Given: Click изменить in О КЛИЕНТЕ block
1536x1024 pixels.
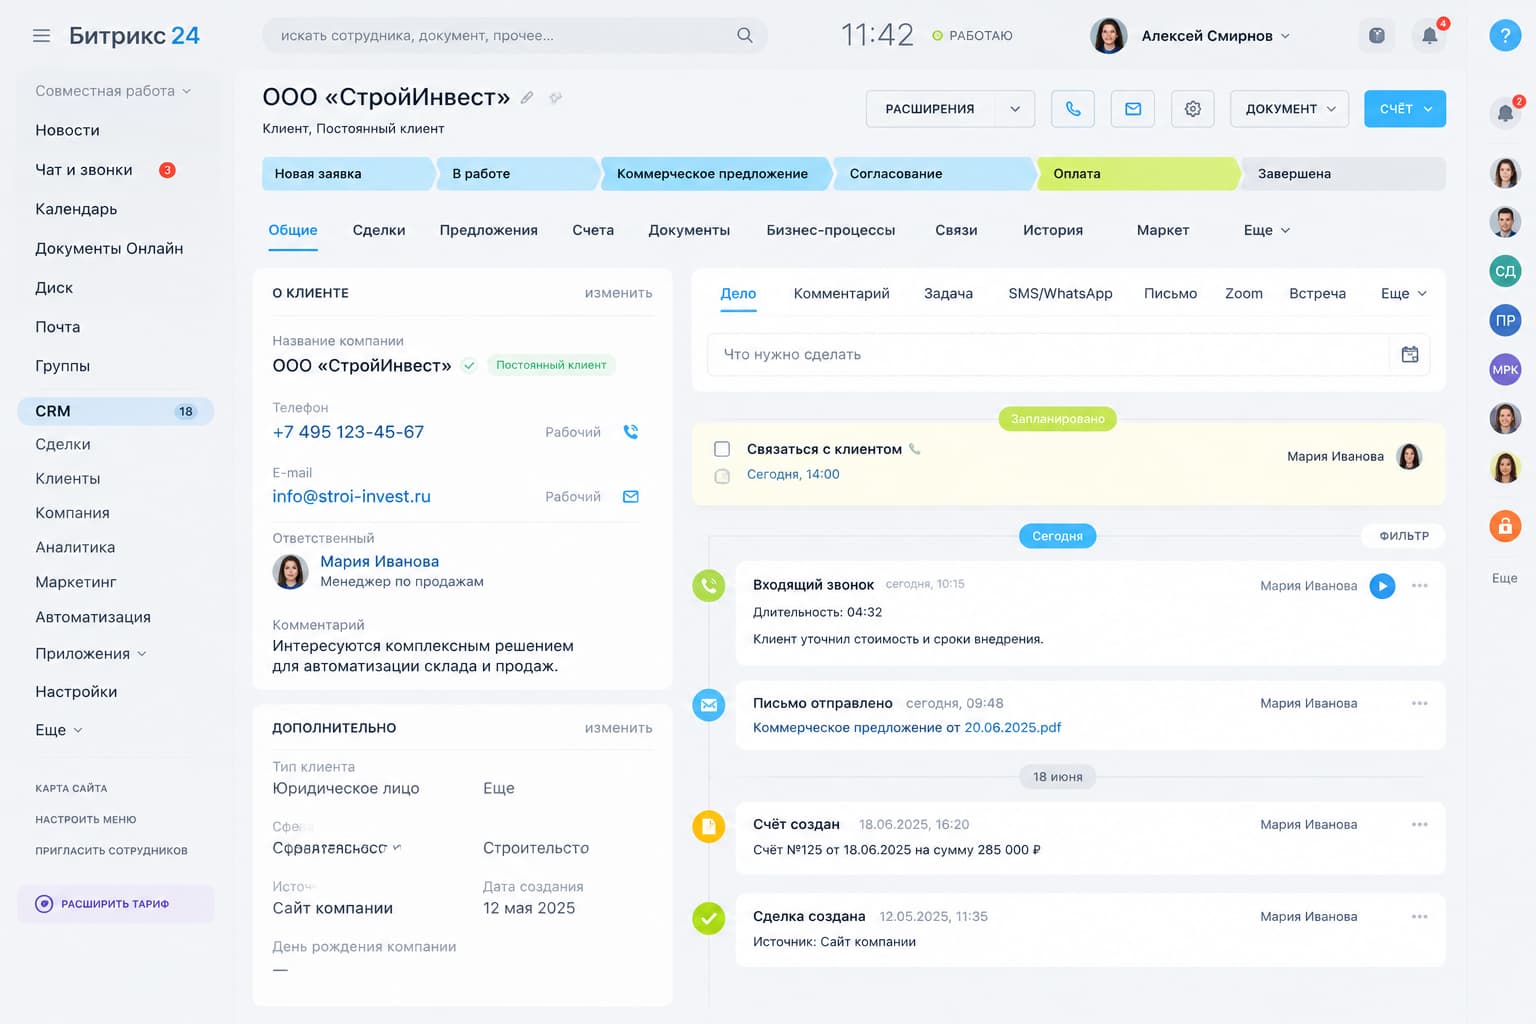Looking at the screenshot, I should pyautogui.click(x=619, y=293).
